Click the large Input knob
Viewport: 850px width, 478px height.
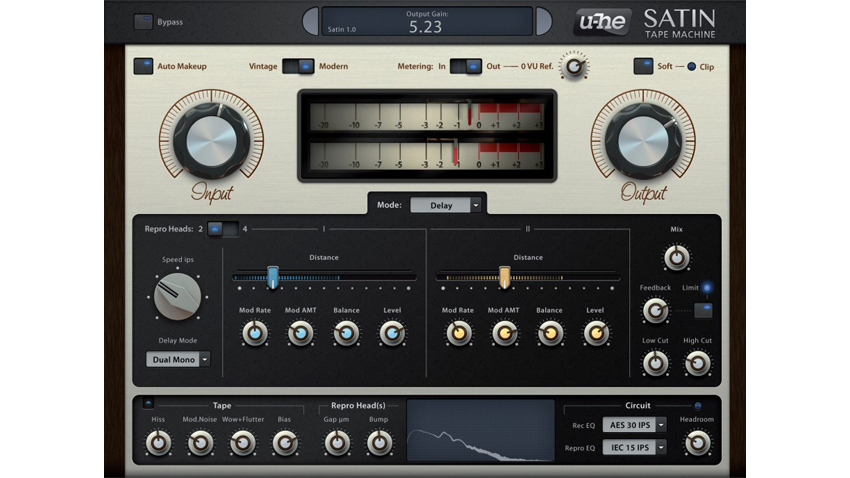[211, 140]
